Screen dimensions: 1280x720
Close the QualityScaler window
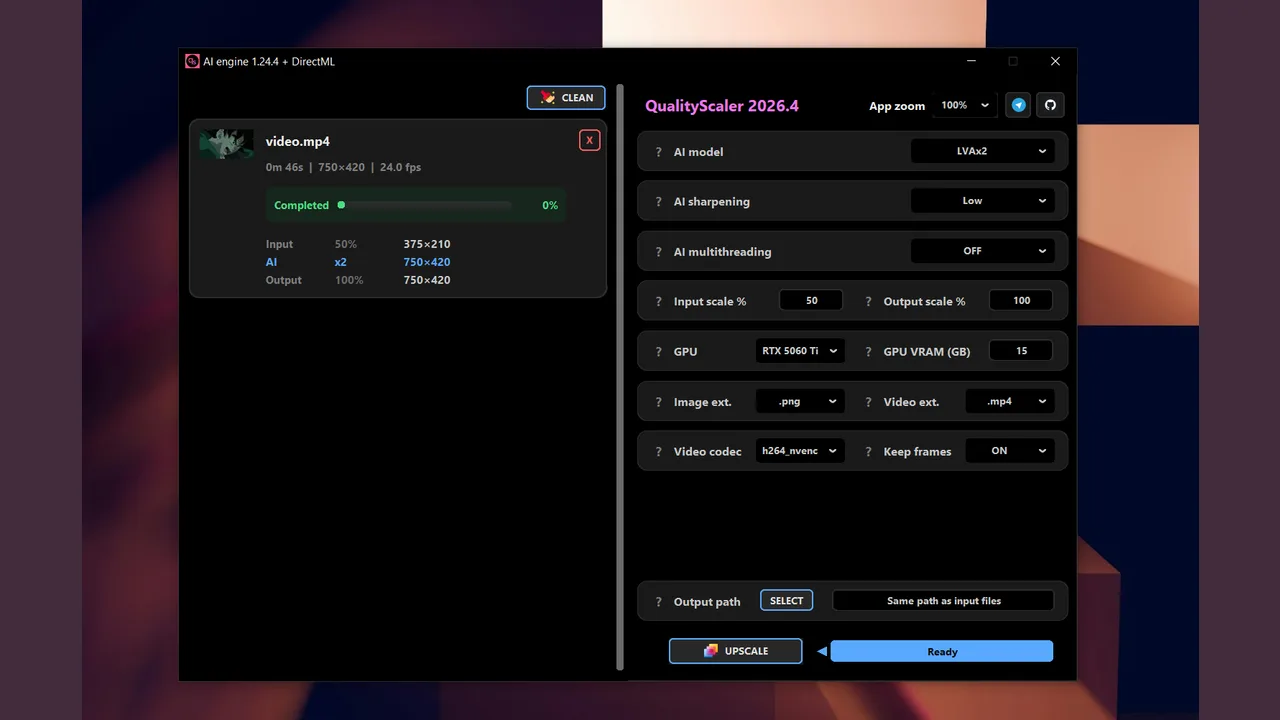coord(1055,61)
